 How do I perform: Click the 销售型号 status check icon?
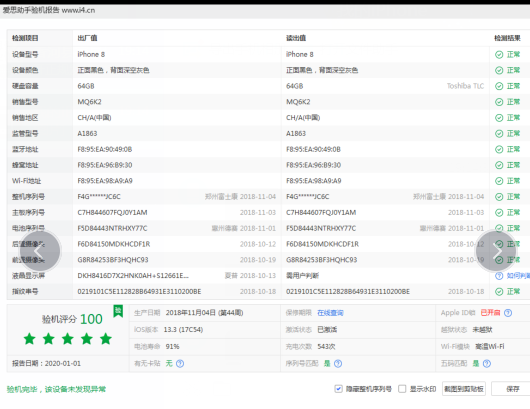point(499,102)
